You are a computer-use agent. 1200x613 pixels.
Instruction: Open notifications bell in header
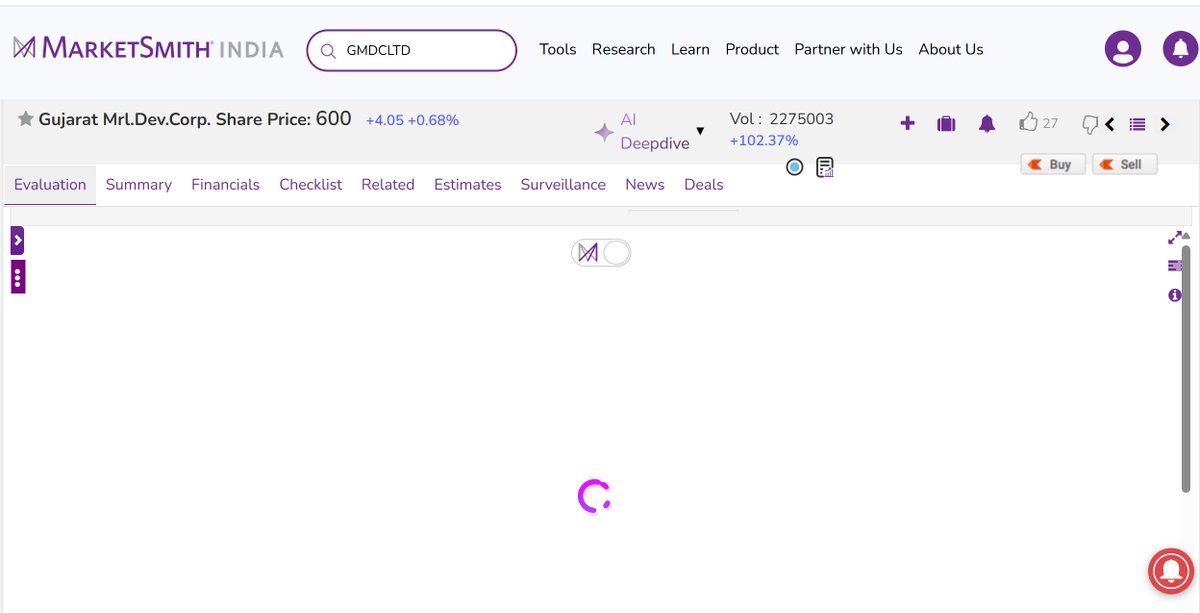click(x=1181, y=48)
